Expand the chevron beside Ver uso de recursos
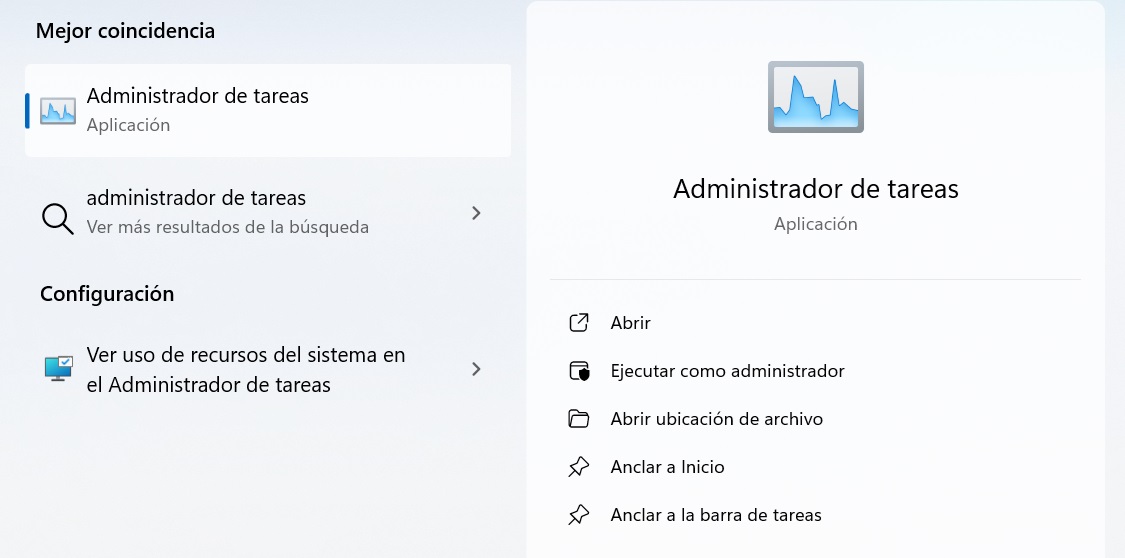This screenshot has width=1125, height=558. pyautogui.click(x=476, y=369)
